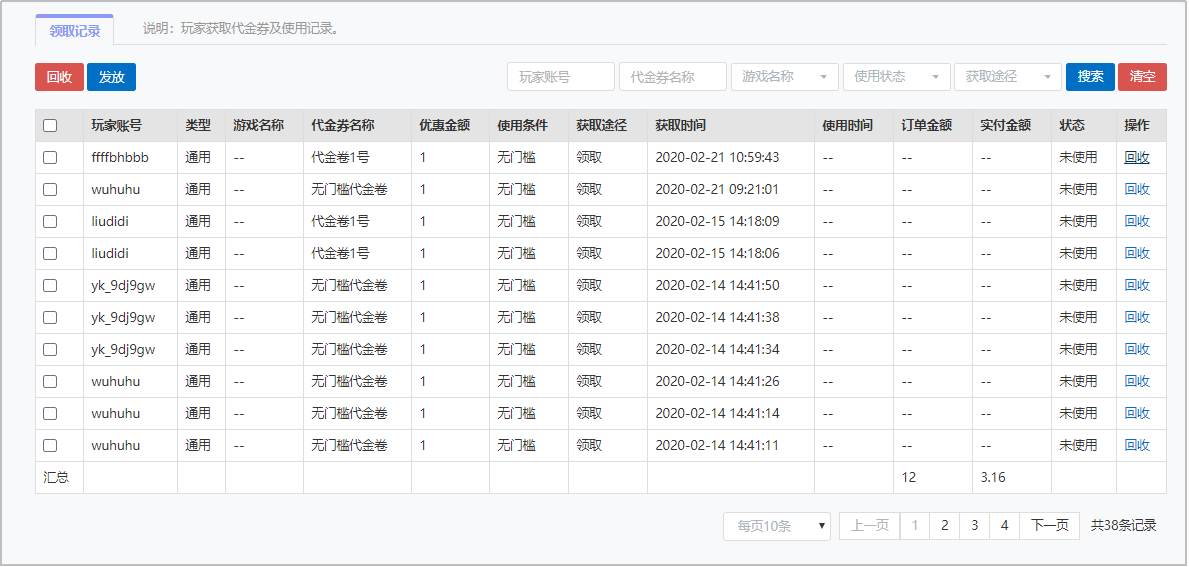
Task: Open the 获取途径 filter dropdown
Action: pyautogui.click(x=1008, y=77)
